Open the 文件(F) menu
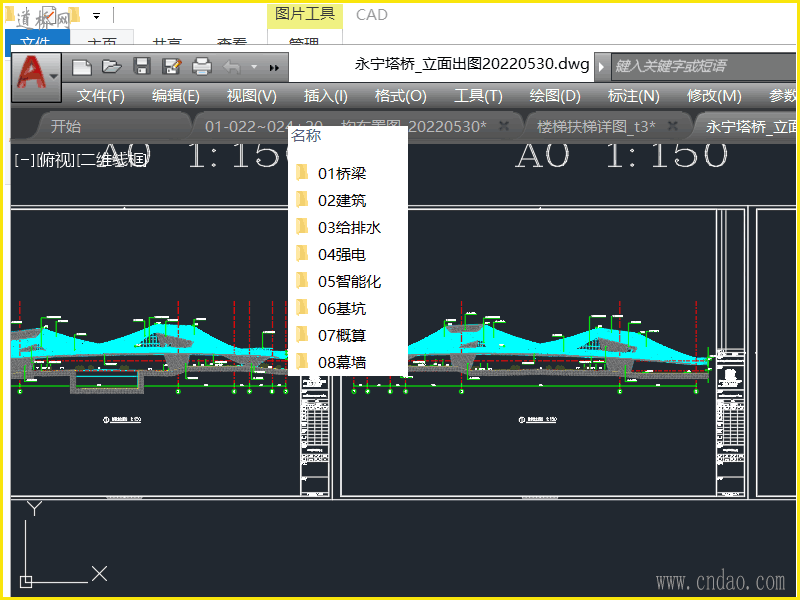 (101, 96)
